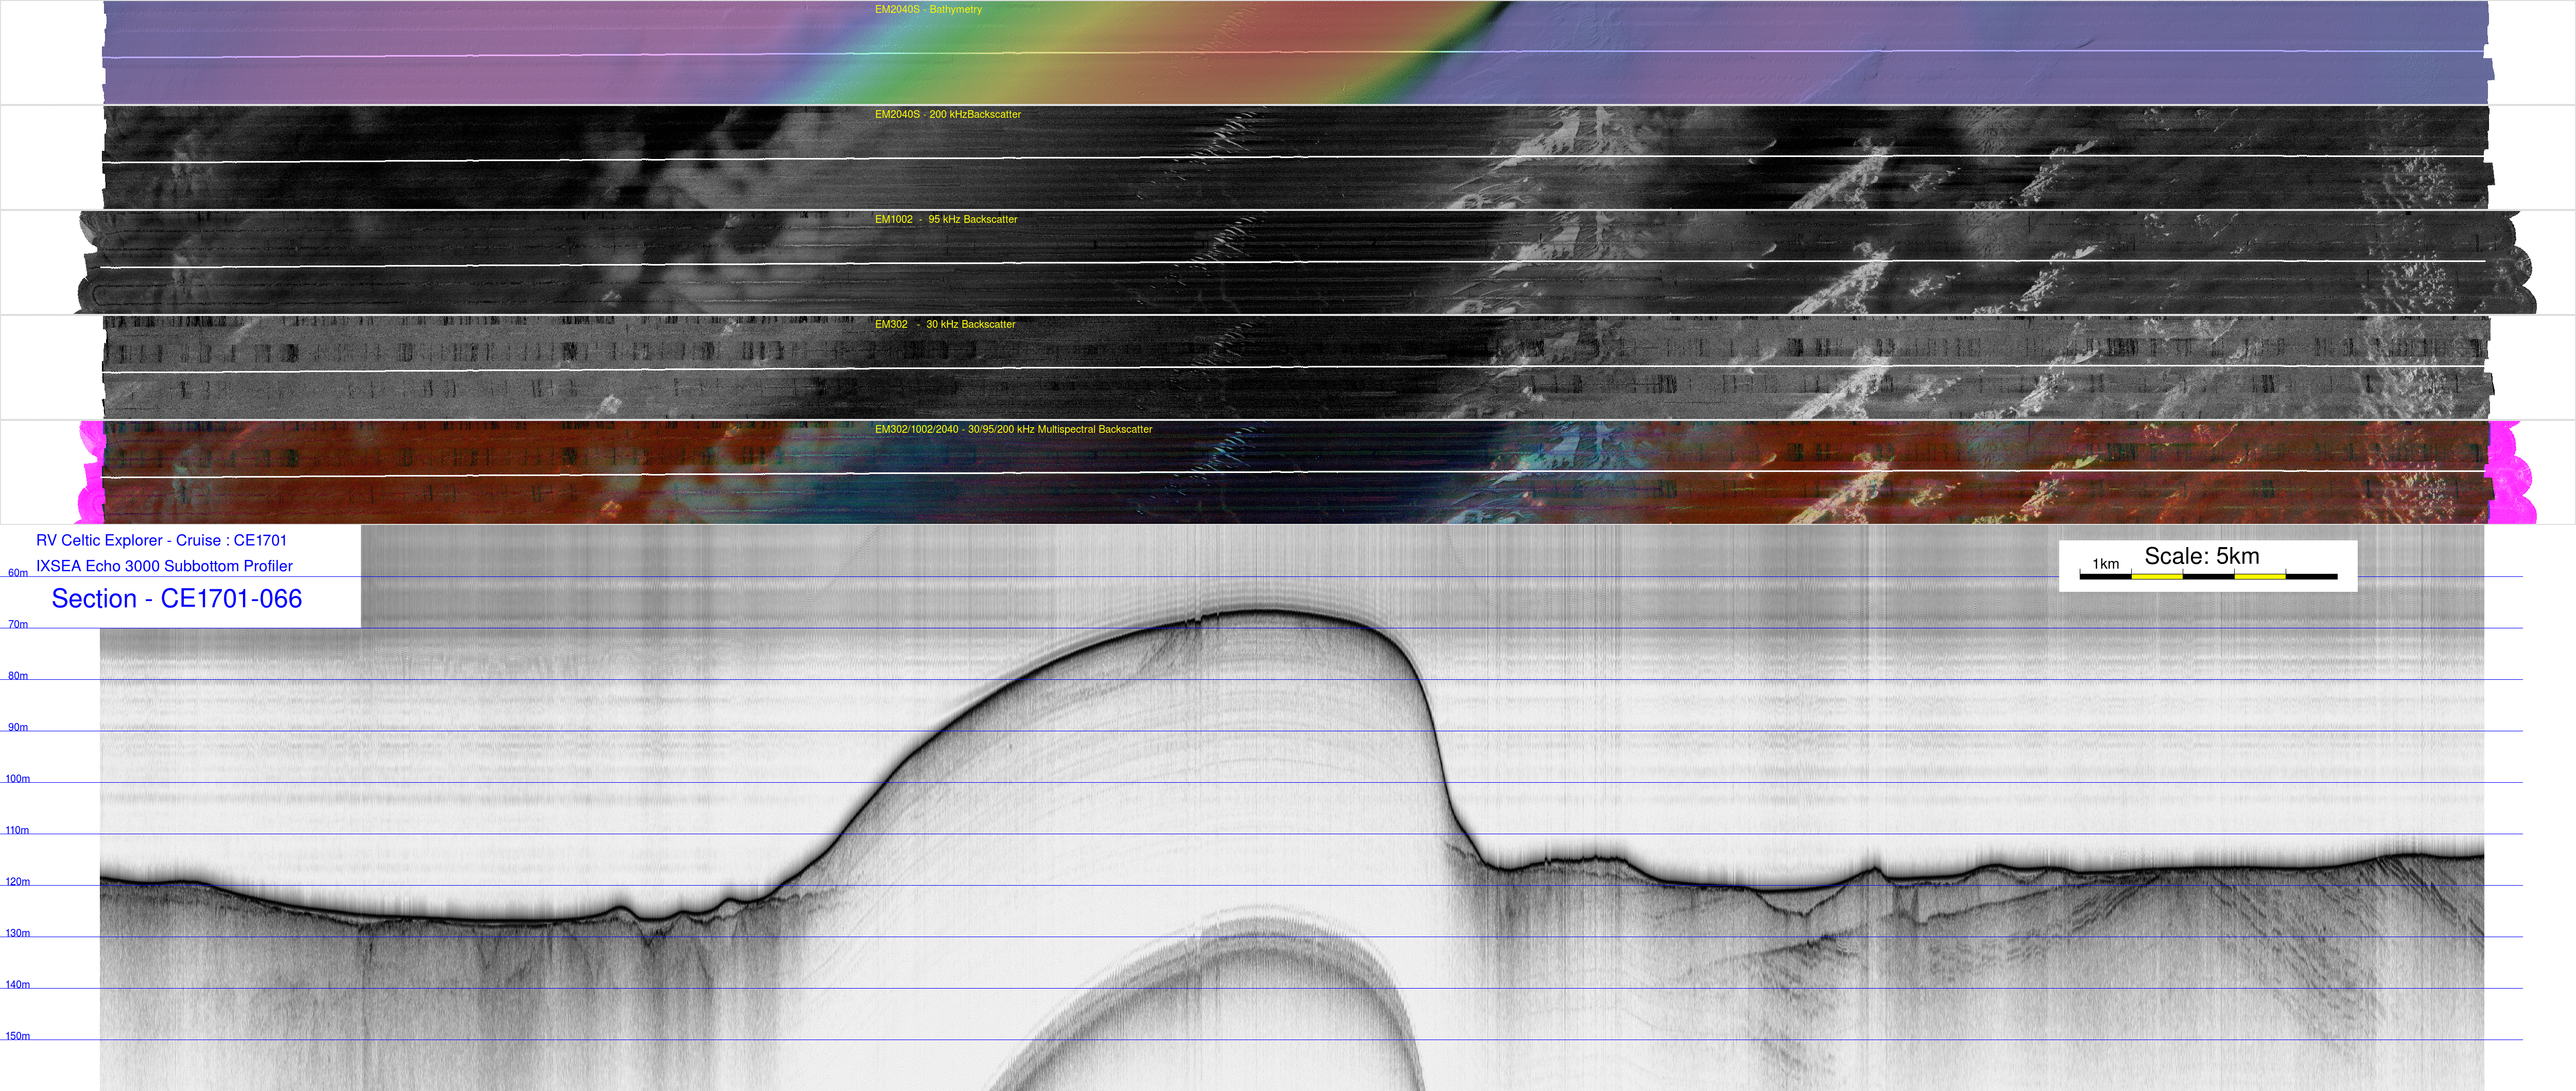Click the Section CE1701-066 title
Viewport: 2576px width, 1091px height.
176,599
